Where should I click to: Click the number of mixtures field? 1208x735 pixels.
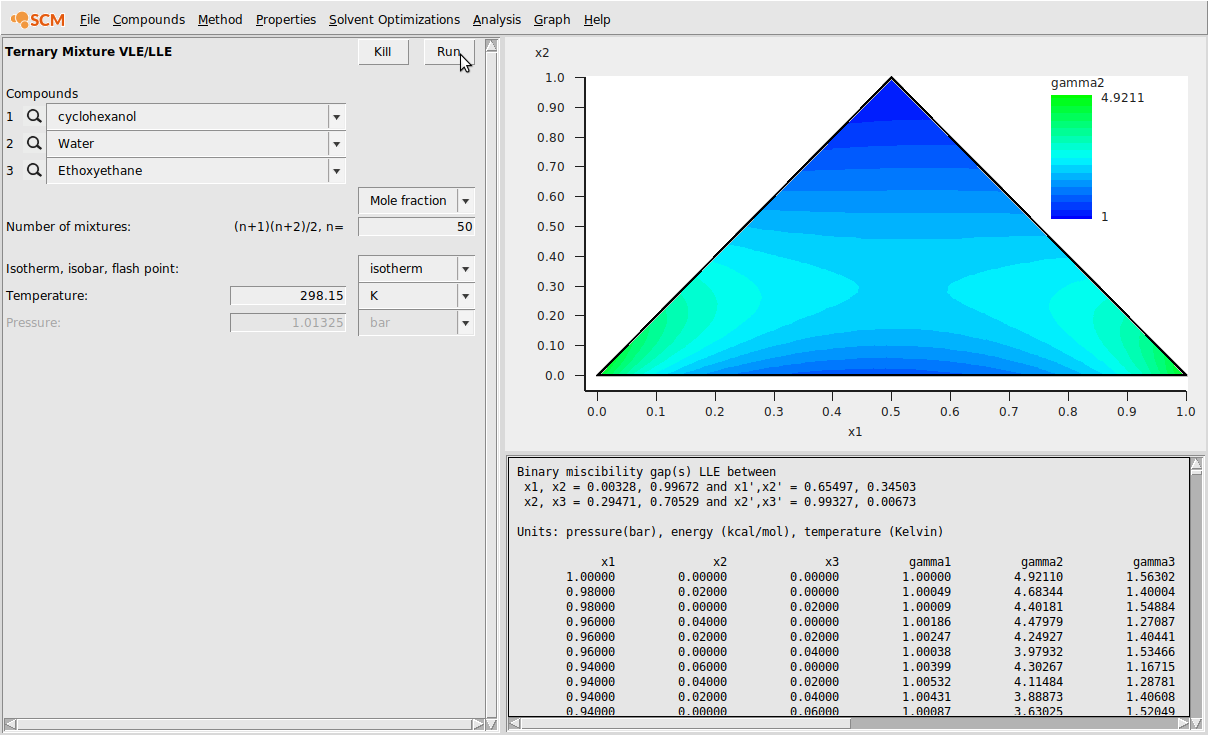click(416, 227)
